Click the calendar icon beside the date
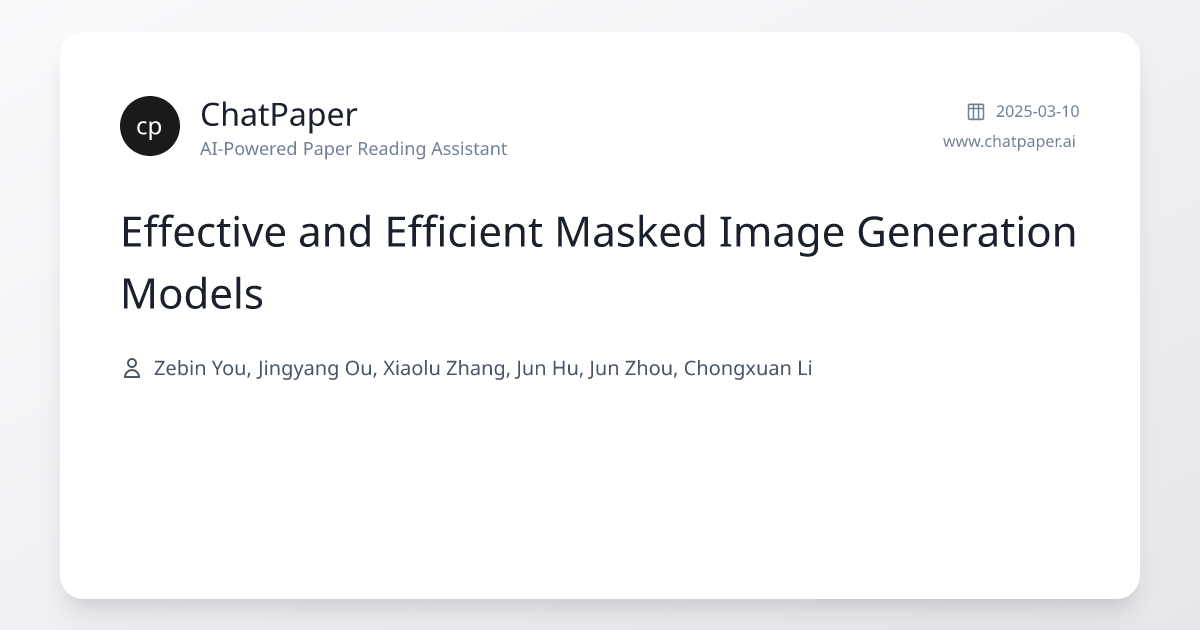Screen dimensions: 1200x630 click(x=976, y=111)
